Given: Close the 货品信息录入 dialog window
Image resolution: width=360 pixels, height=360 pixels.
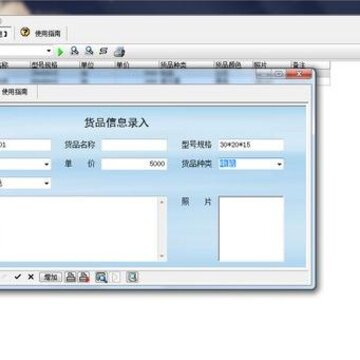Looking at the screenshot, I should [x=299, y=74].
